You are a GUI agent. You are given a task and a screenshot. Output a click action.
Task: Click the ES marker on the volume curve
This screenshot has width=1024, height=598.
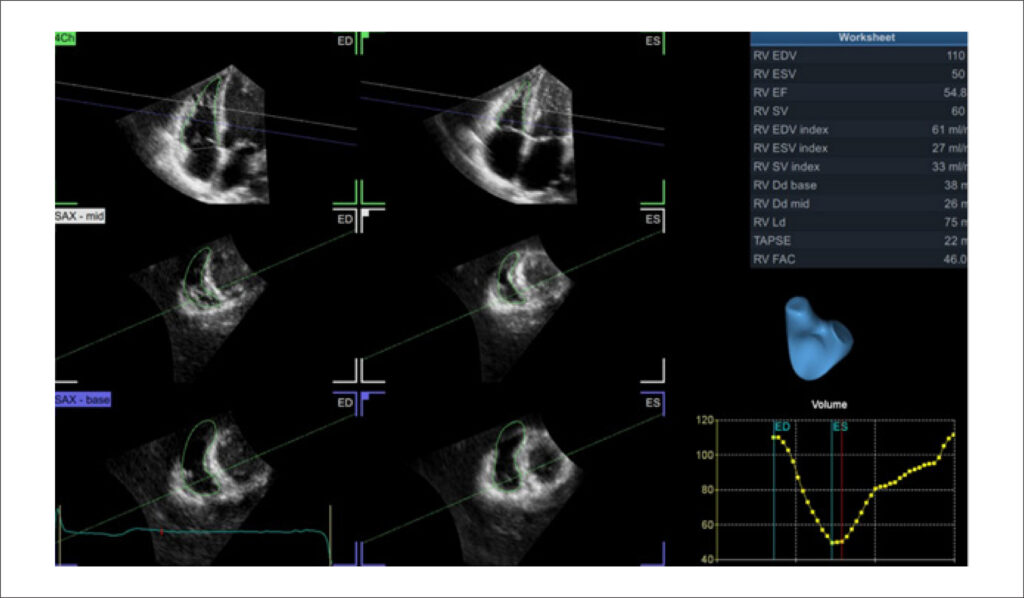(x=840, y=427)
